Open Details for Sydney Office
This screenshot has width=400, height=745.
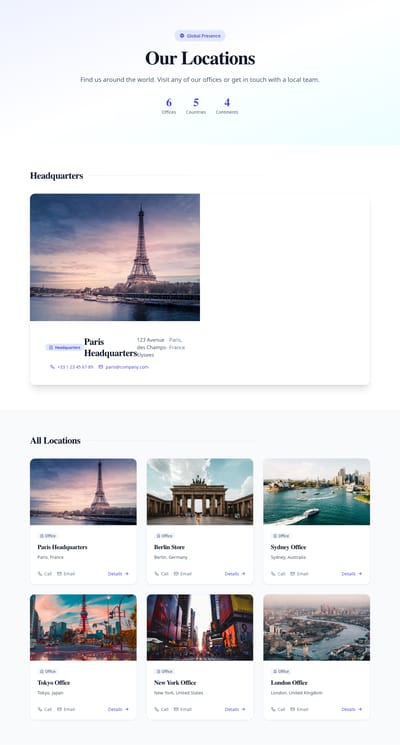[x=352, y=573]
